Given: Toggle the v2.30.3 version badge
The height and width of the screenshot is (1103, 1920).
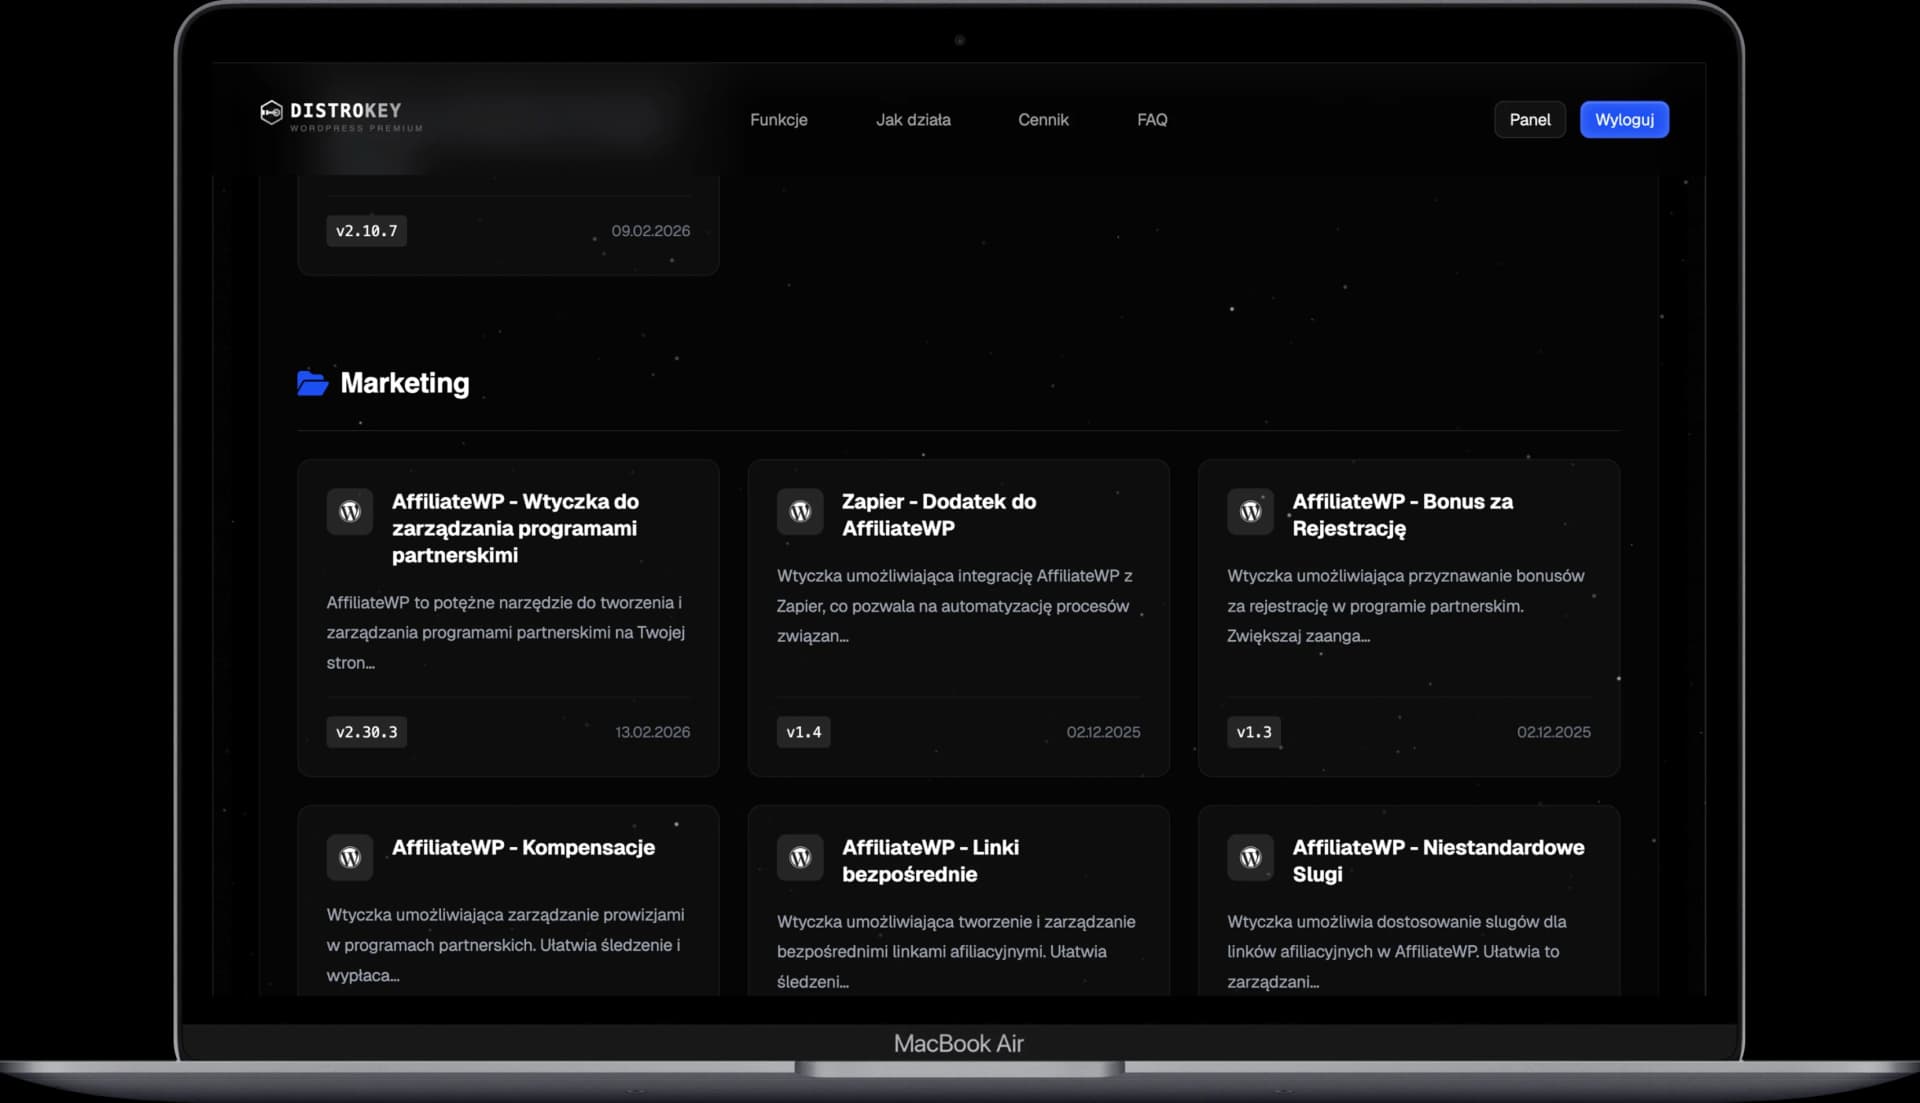Looking at the screenshot, I should tap(366, 731).
